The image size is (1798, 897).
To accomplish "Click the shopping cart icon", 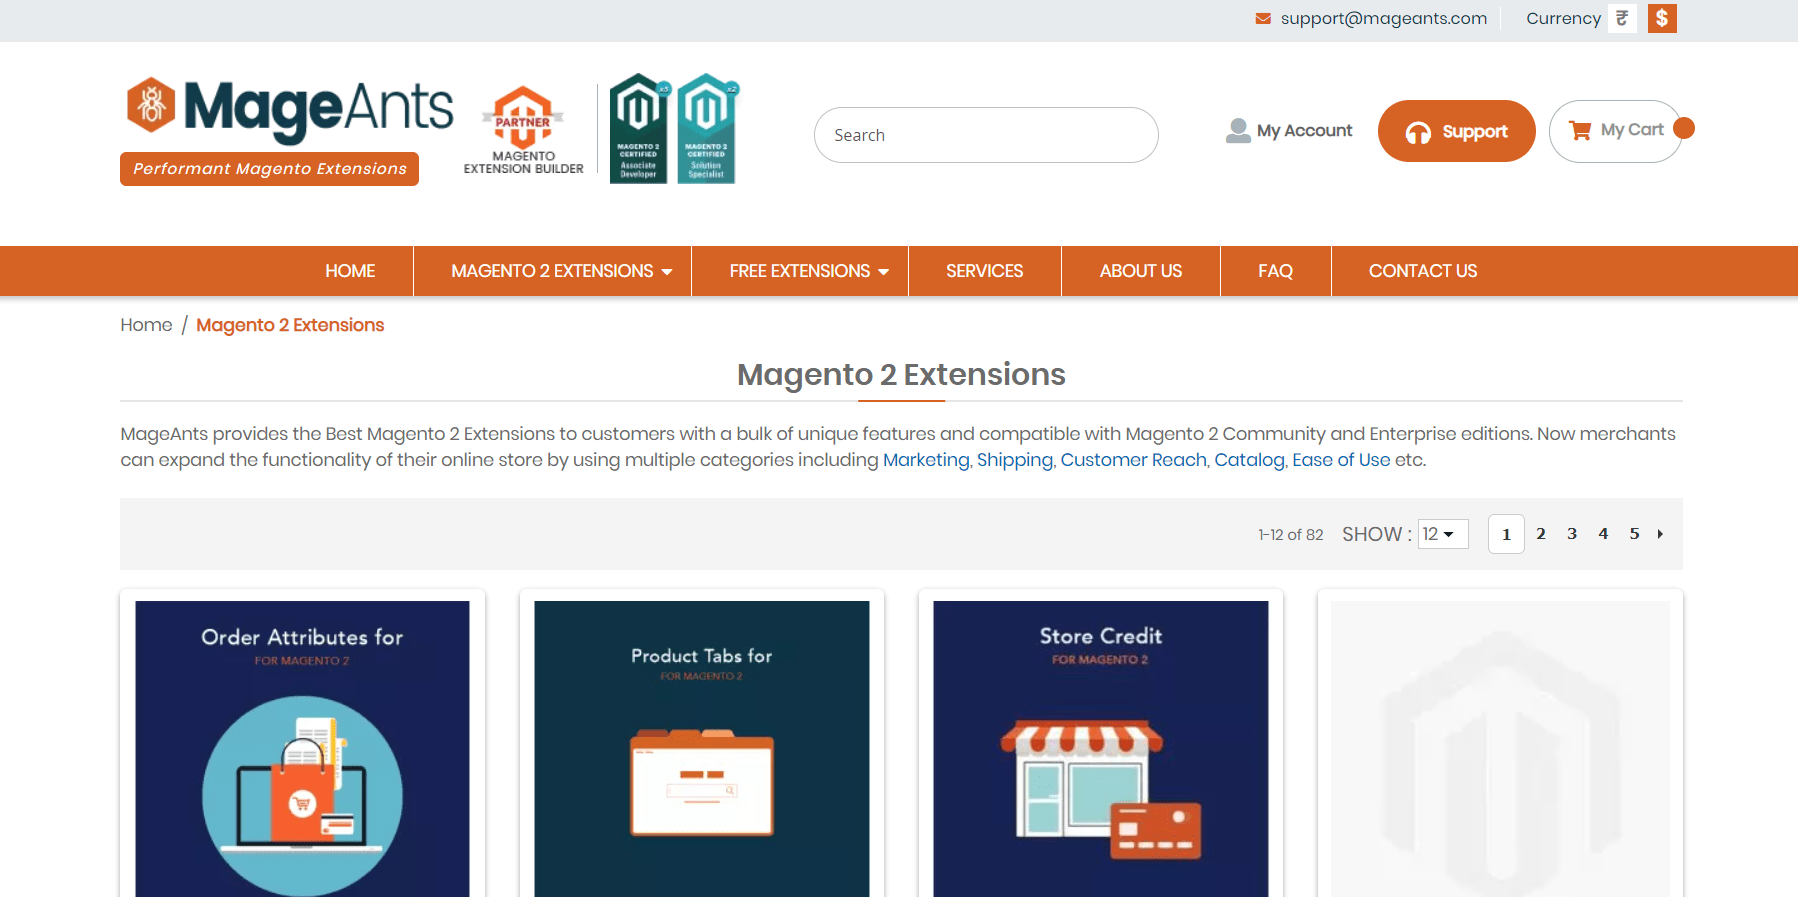I will tap(1580, 130).
